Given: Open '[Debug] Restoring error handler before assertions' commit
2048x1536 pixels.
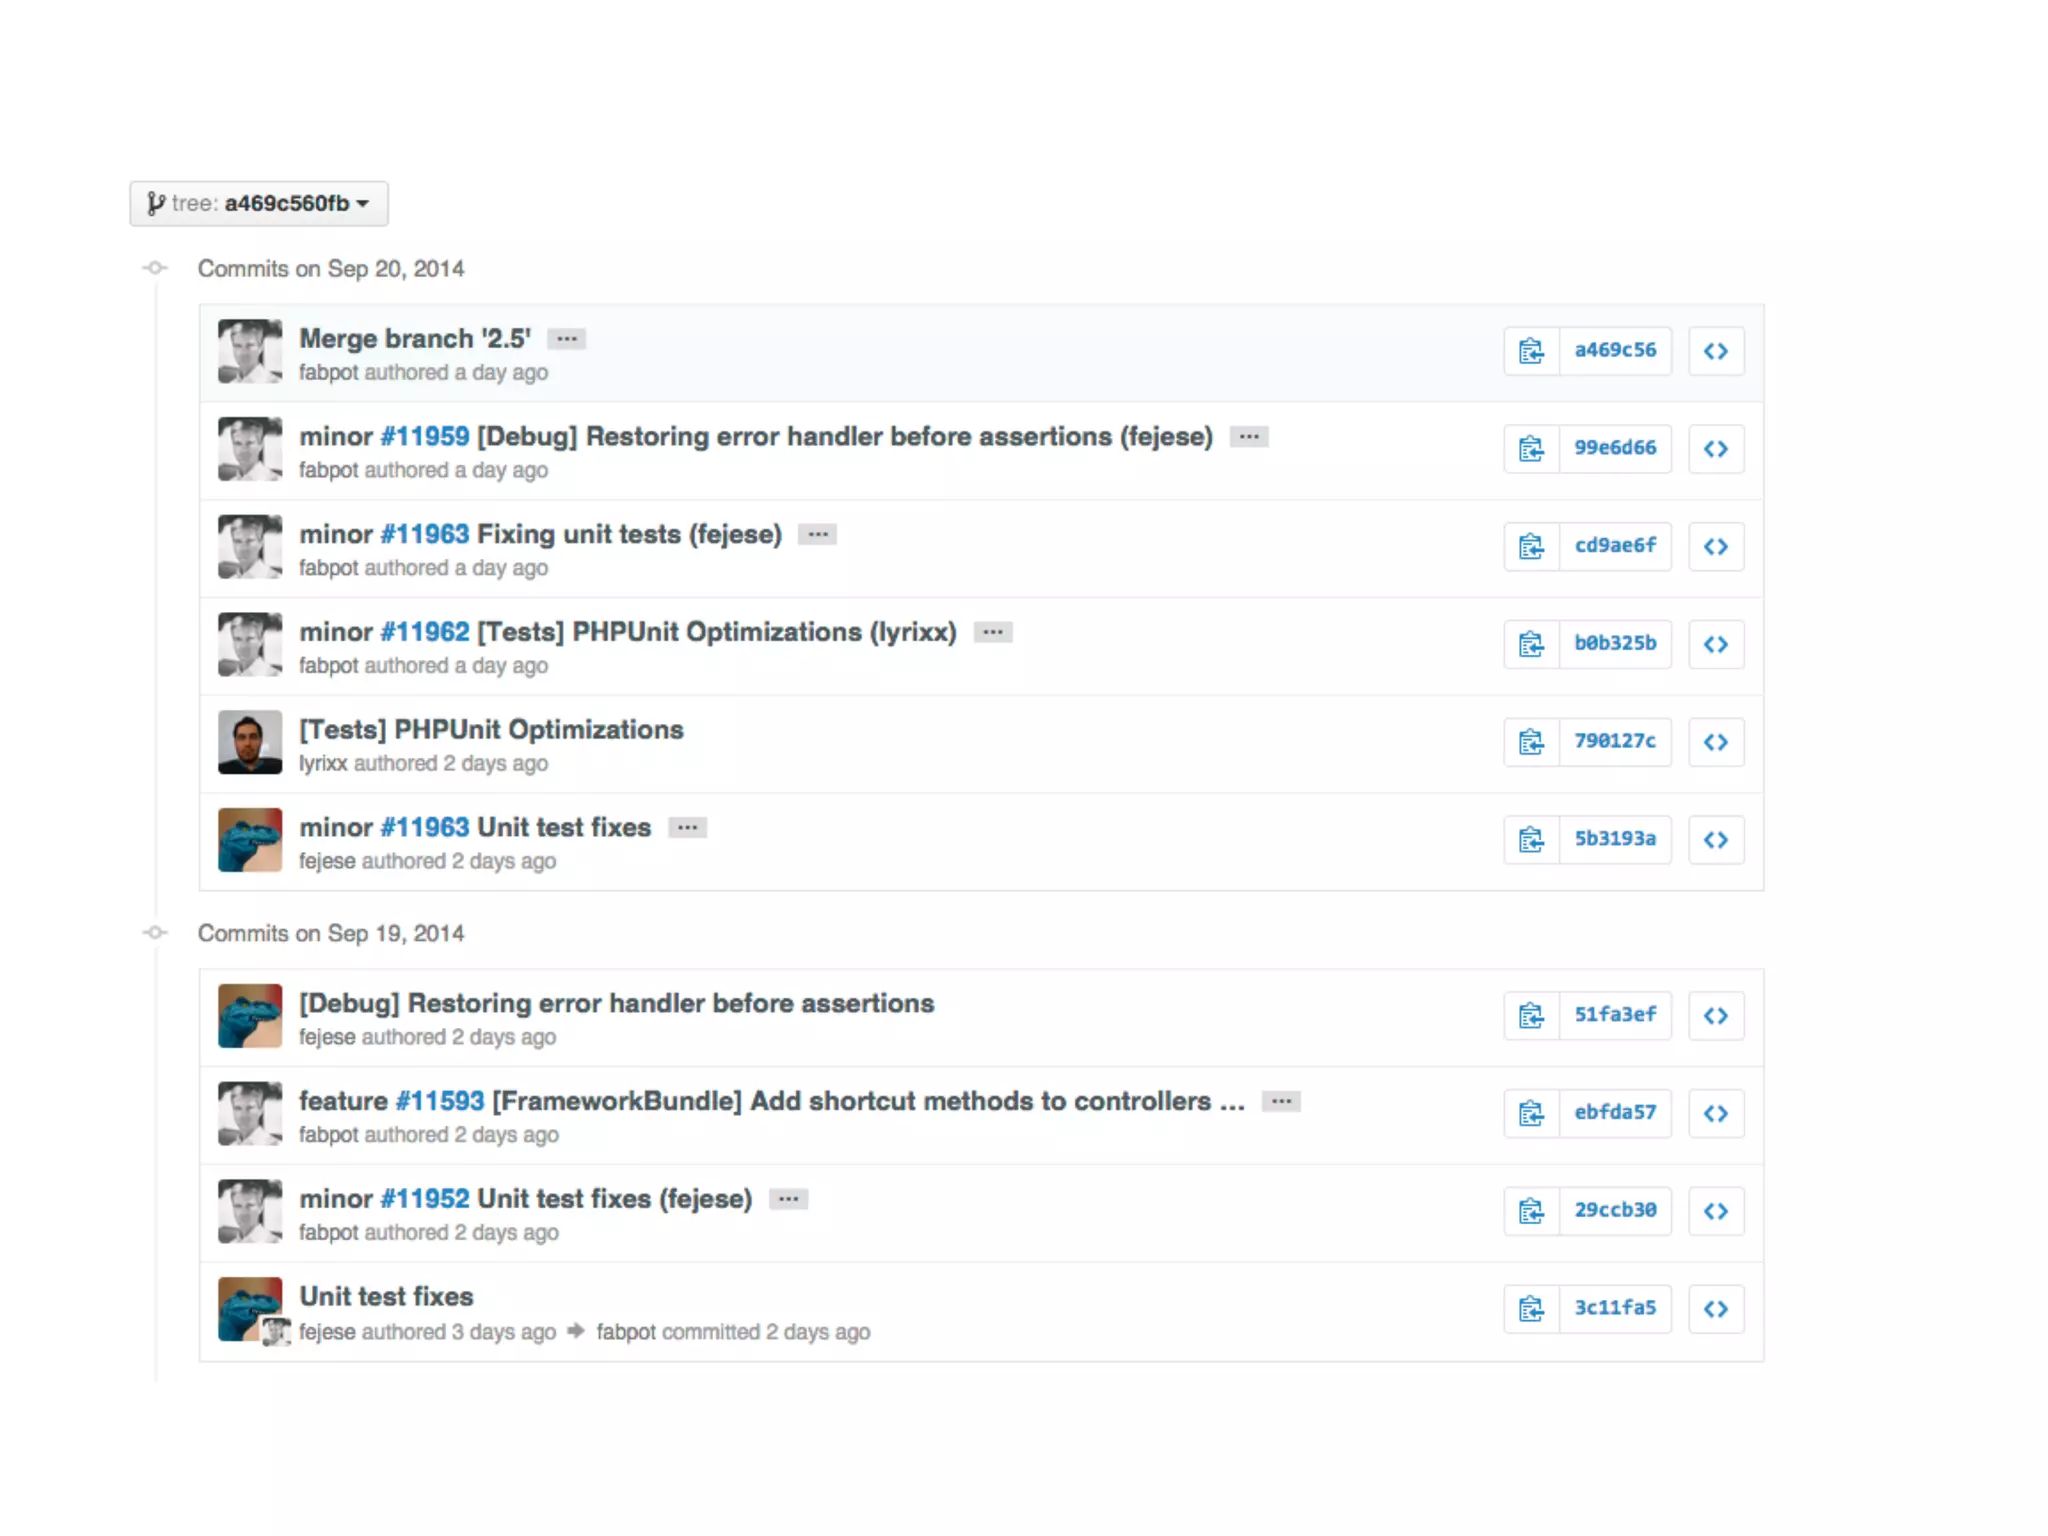Looking at the screenshot, I should (616, 1003).
